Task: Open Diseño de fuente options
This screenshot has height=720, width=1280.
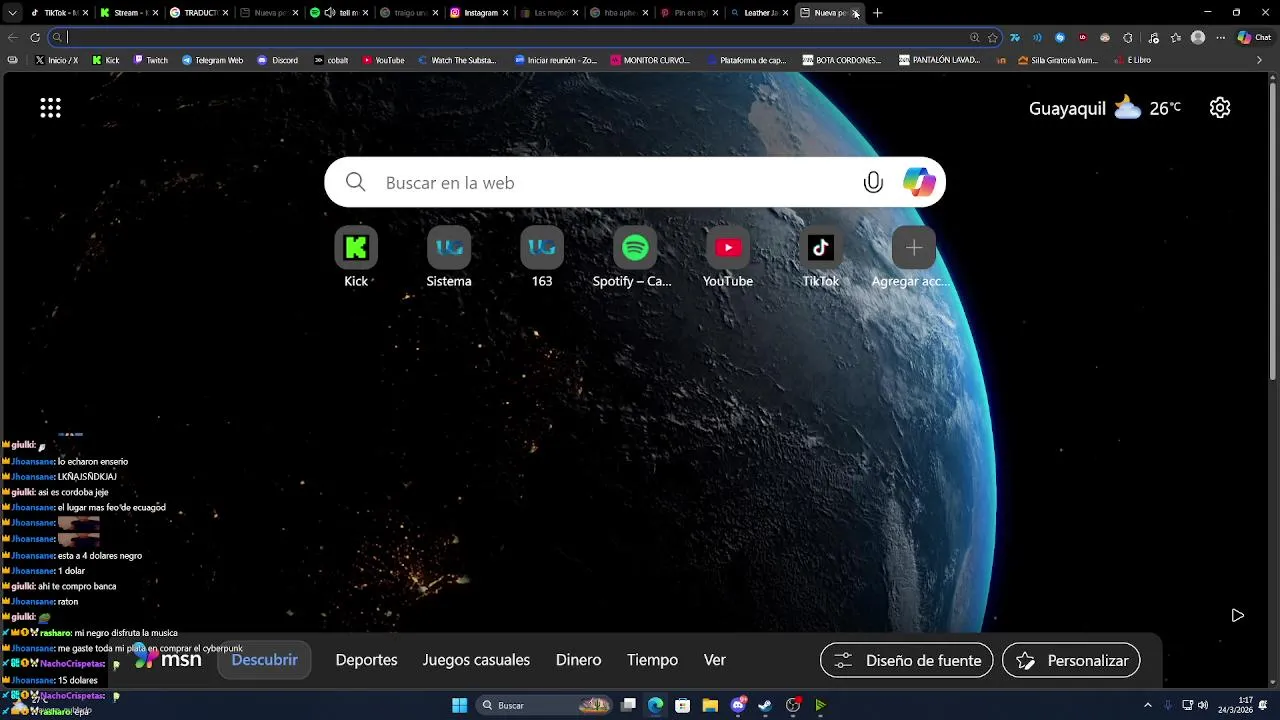Action: point(906,660)
